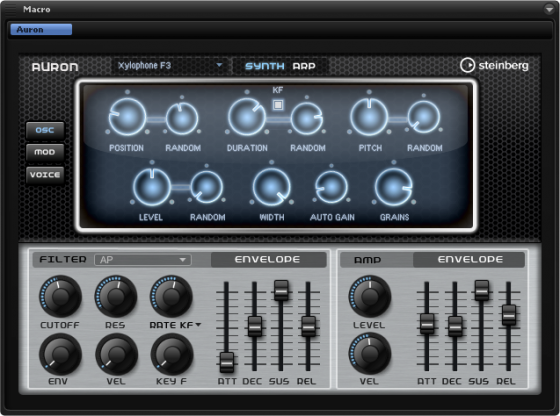Click the filter envelope SUS slider handle

click(x=281, y=290)
